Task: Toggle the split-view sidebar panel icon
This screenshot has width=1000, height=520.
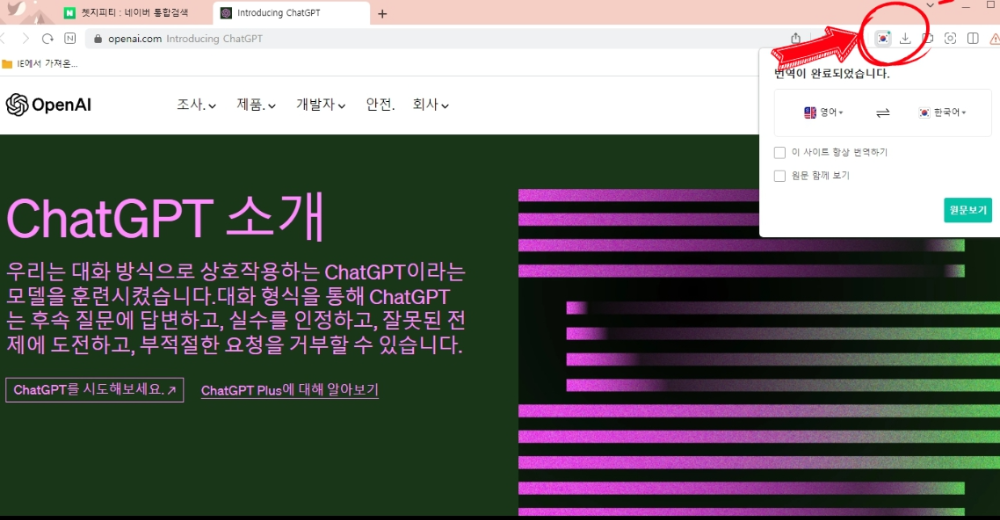Action: click(x=973, y=38)
